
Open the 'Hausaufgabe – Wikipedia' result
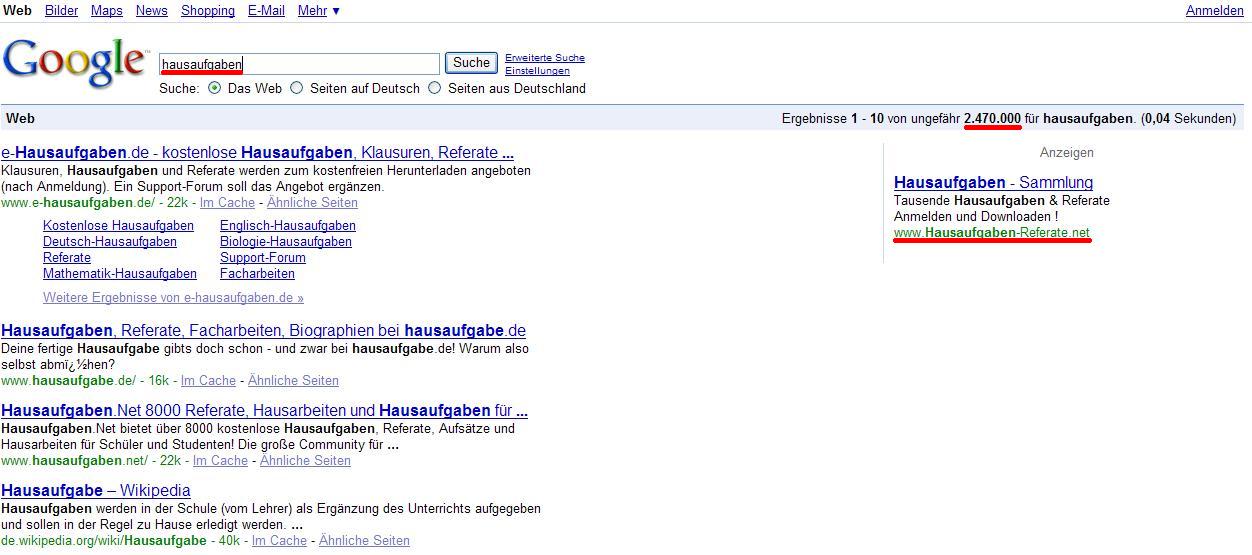tap(96, 490)
